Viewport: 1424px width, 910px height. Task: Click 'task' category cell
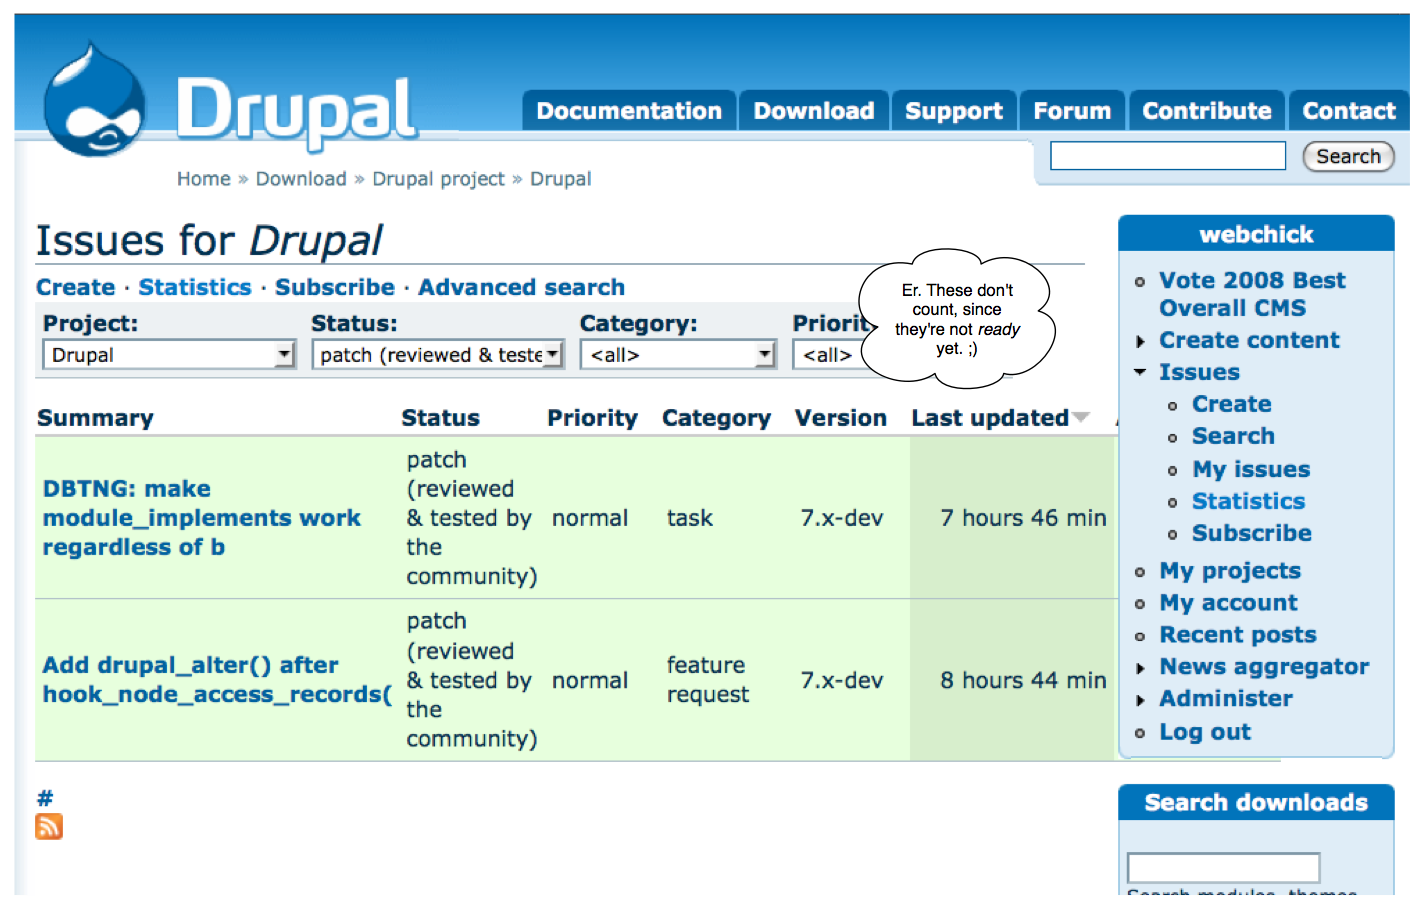pos(690,518)
